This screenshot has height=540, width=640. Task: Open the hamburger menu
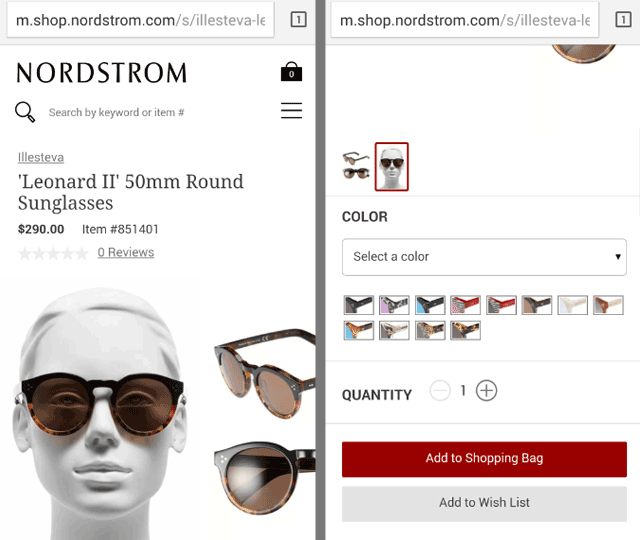coord(291,111)
